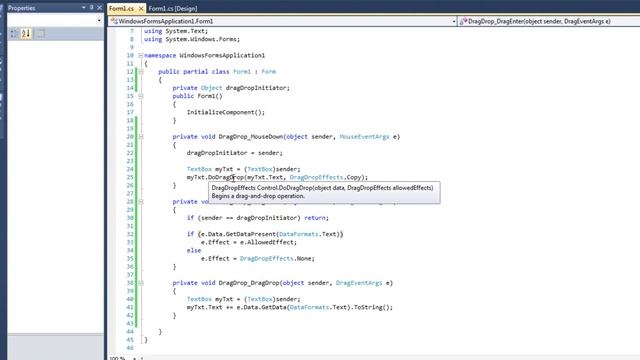Image resolution: width=640 pixels, height=360 pixels.
Task: Switch to the Form1.cs code tab
Action: [x=122, y=8]
